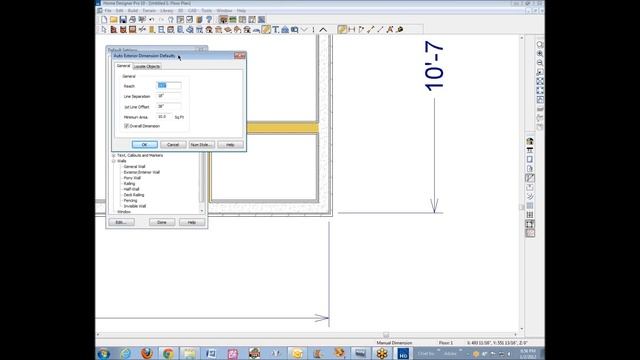Click Floor 1 in the status bar
Viewport: 640px width, 360px height.
[x=446, y=343]
